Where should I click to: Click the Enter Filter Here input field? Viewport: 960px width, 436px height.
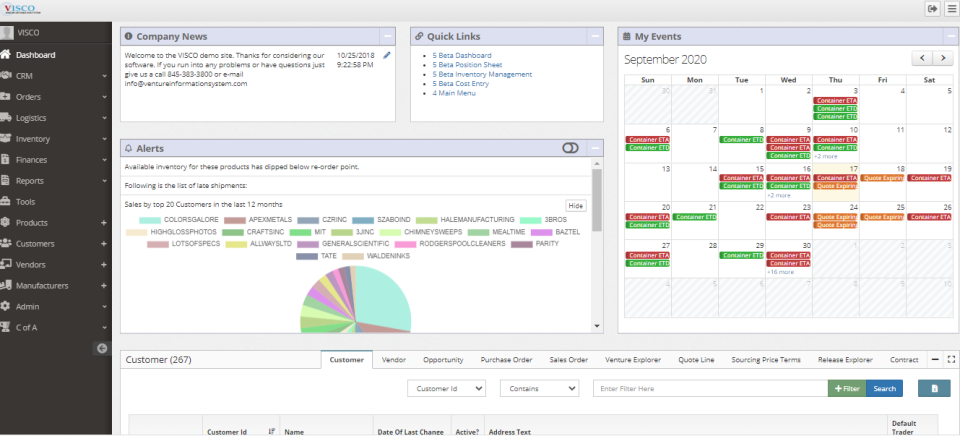710,388
